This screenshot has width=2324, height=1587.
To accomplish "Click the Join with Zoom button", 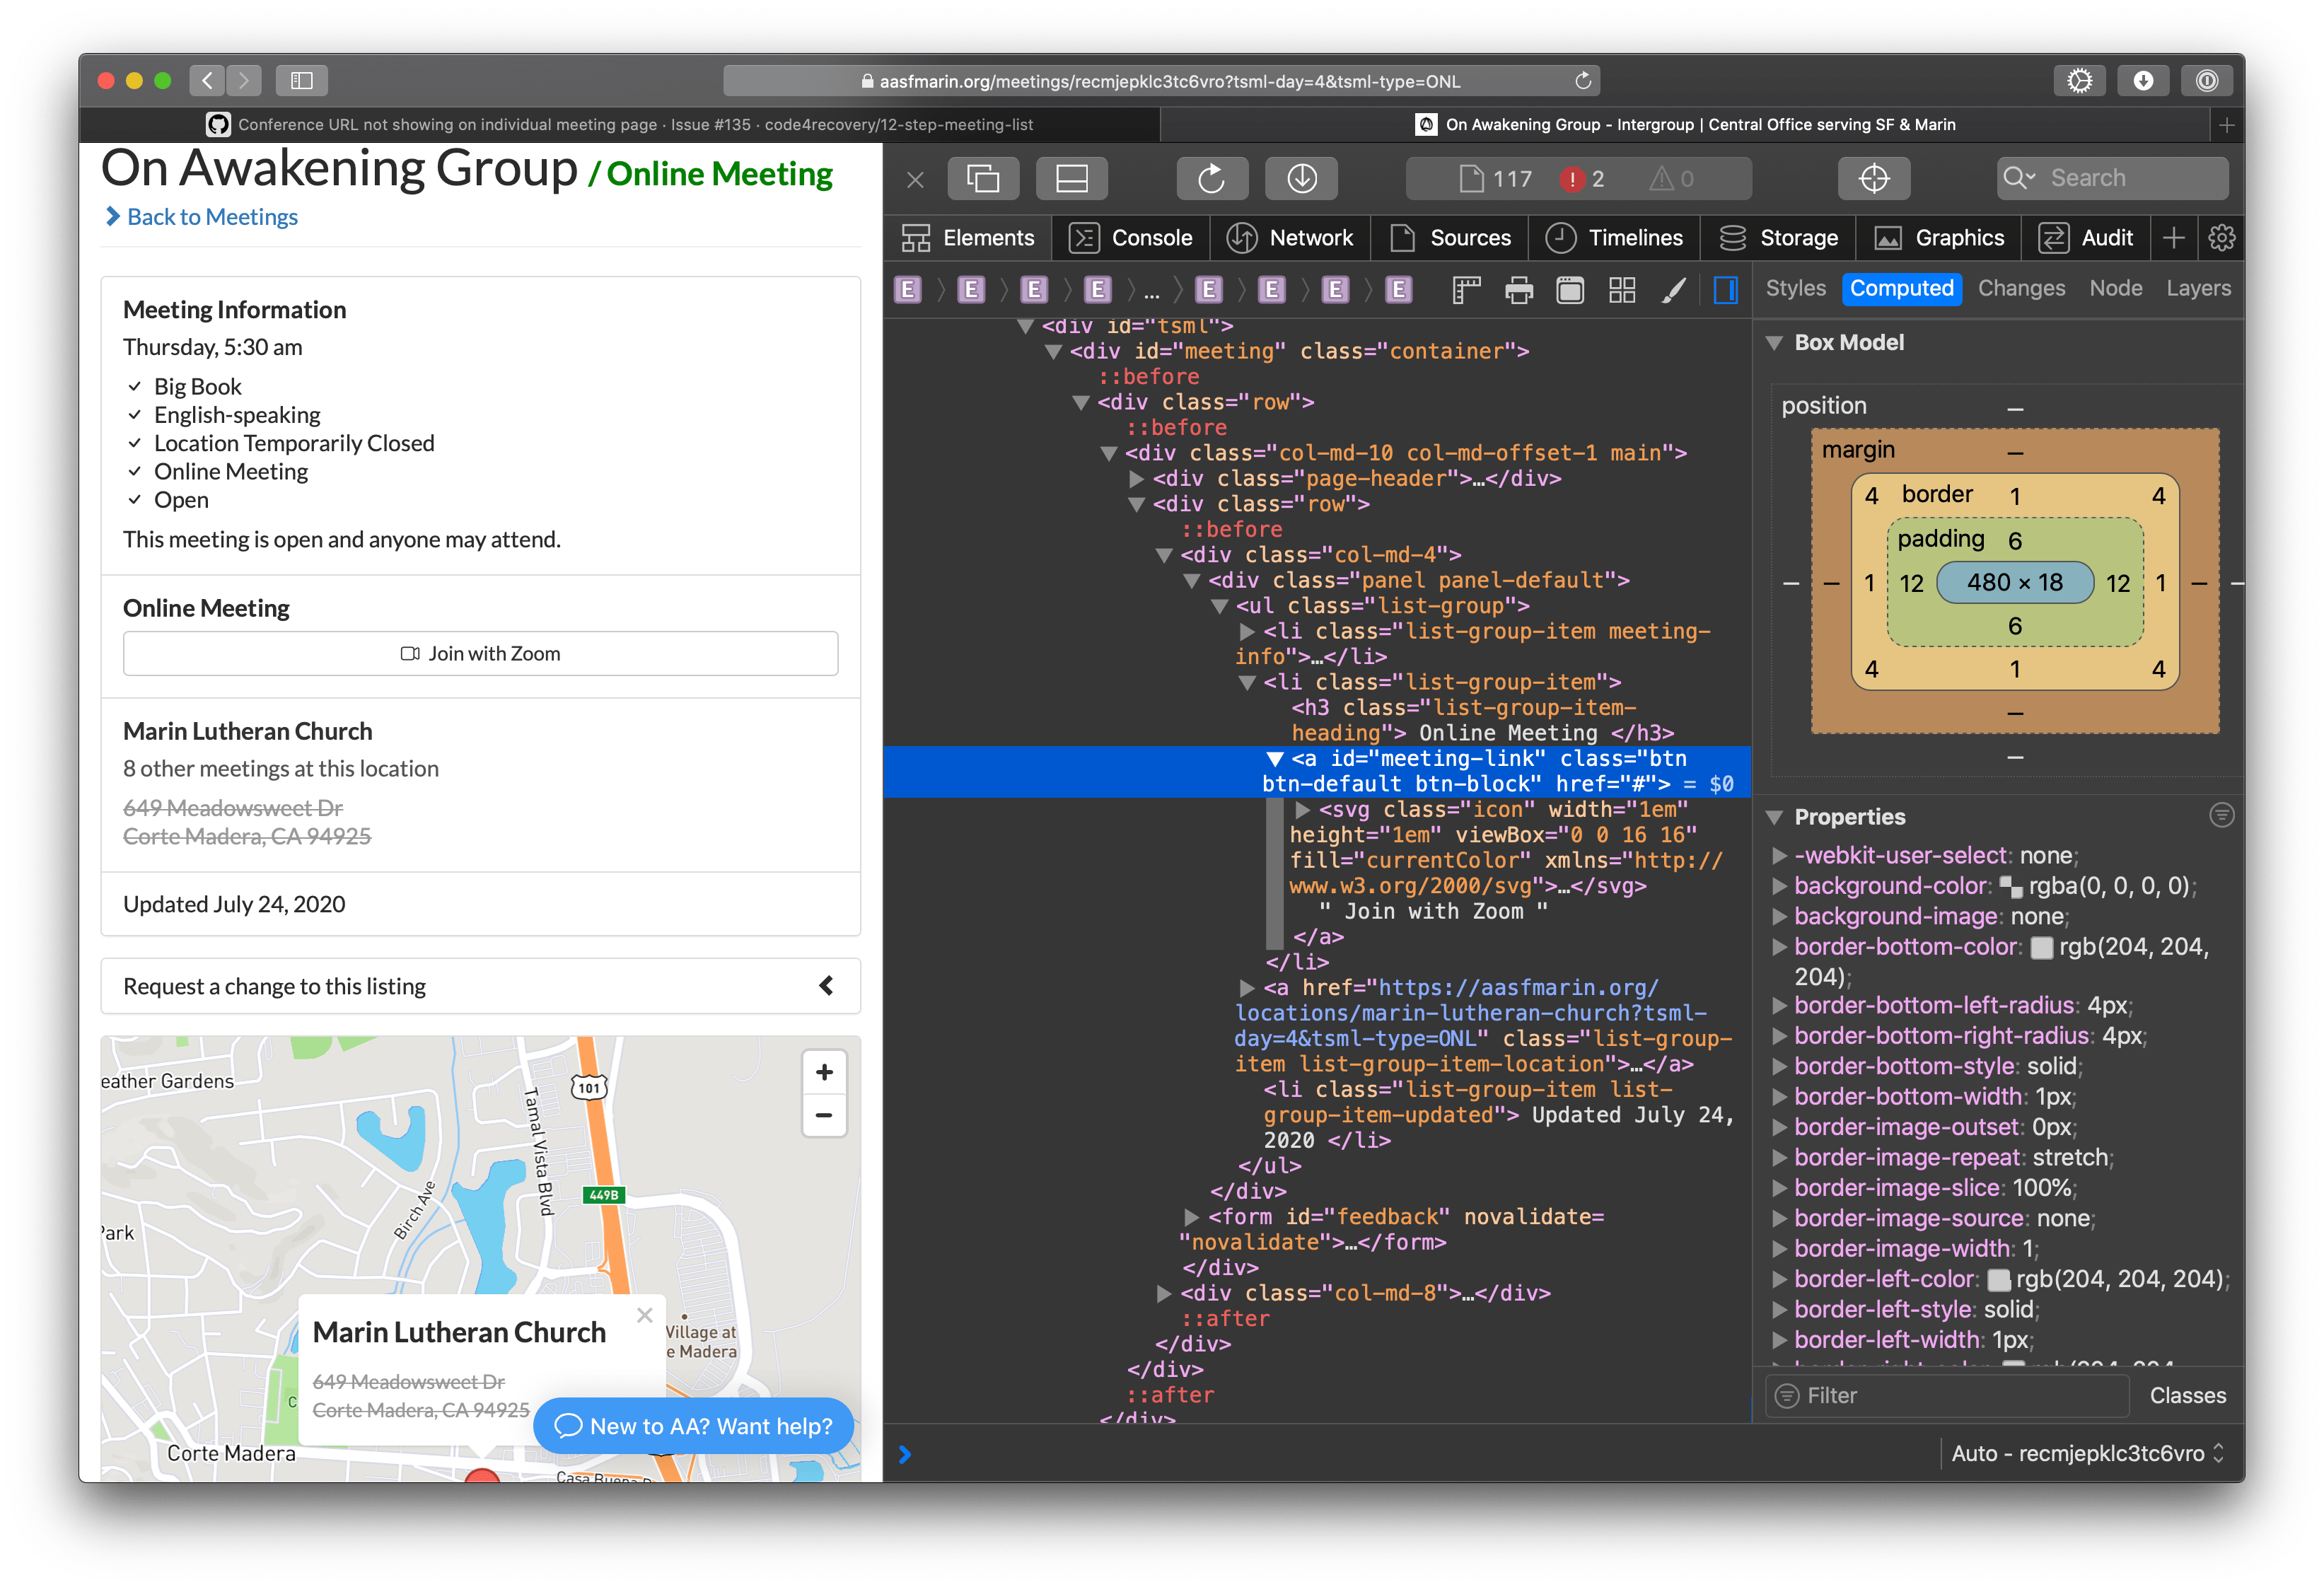I will coord(480,654).
